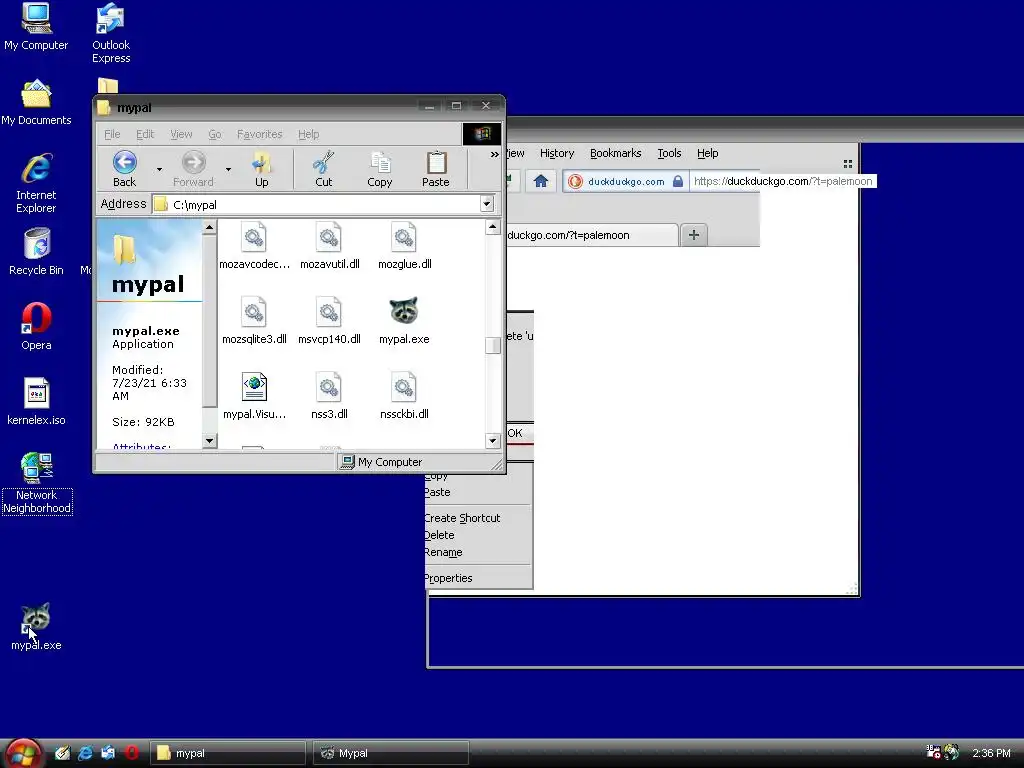Image resolution: width=1024 pixels, height=768 pixels.
Task: Go Back in mypal folder window
Action: coord(124,169)
